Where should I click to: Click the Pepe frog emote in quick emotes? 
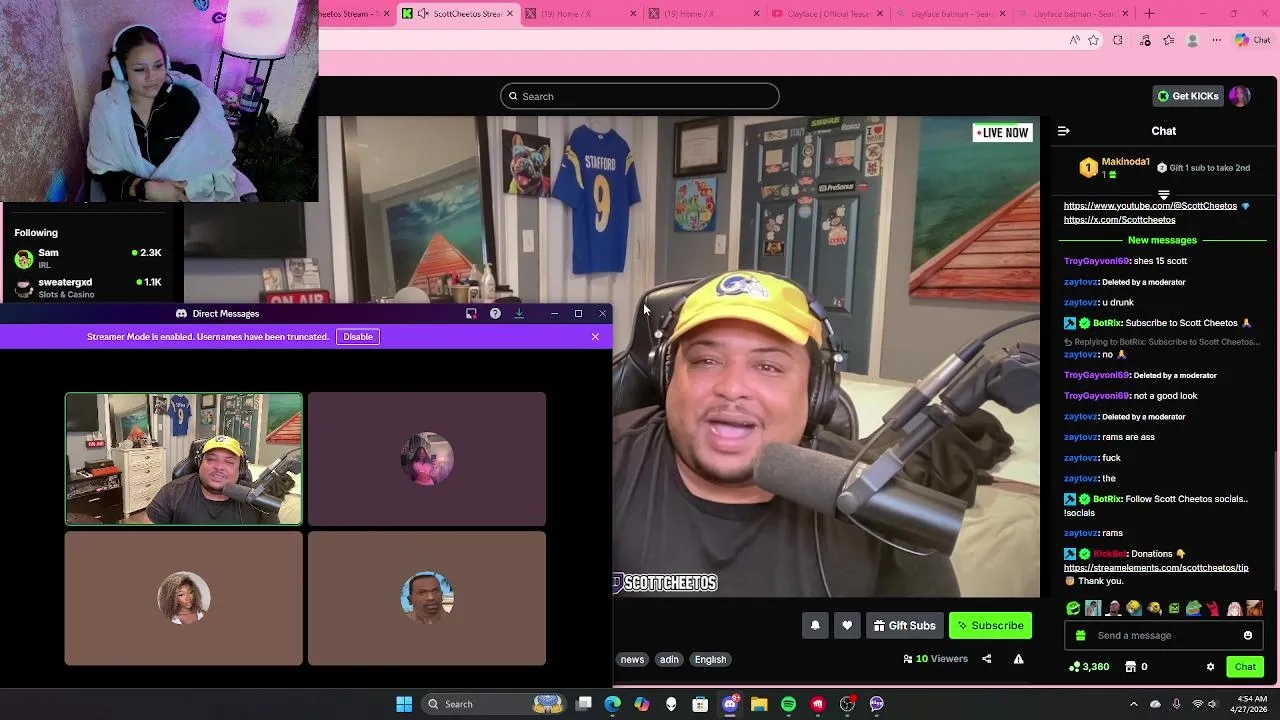pos(1193,608)
